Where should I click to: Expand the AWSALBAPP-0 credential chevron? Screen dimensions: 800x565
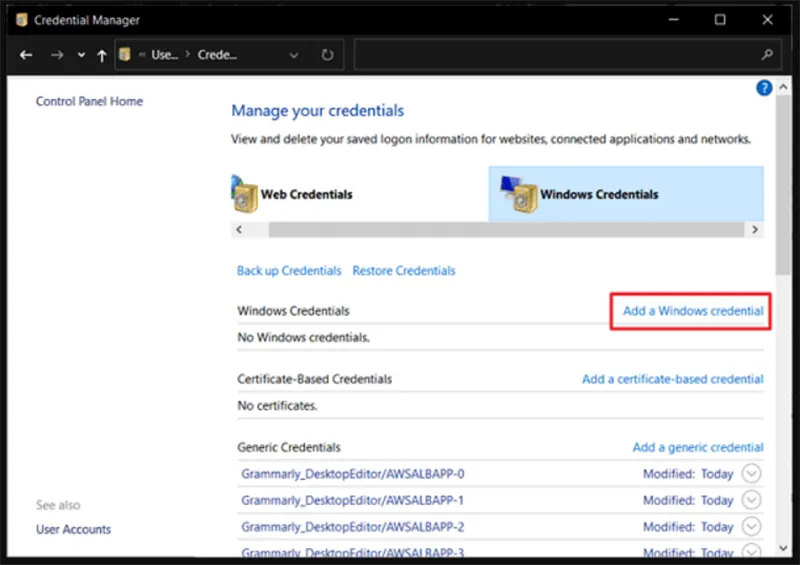(752, 474)
